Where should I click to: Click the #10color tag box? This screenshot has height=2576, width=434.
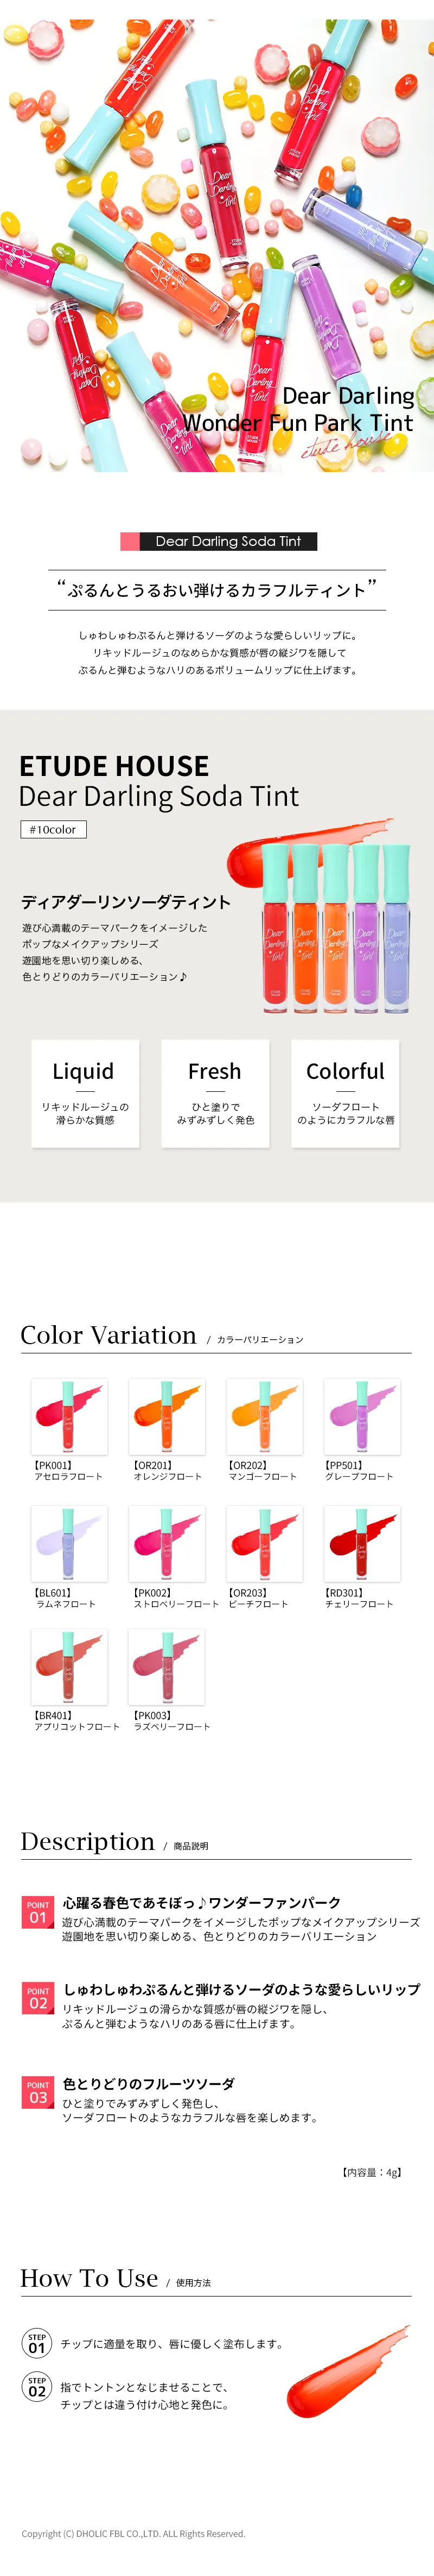click(x=53, y=829)
